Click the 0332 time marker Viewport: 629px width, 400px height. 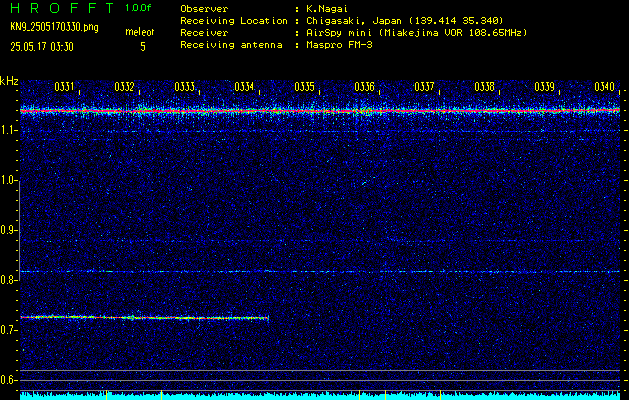pyautogui.click(x=124, y=87)
